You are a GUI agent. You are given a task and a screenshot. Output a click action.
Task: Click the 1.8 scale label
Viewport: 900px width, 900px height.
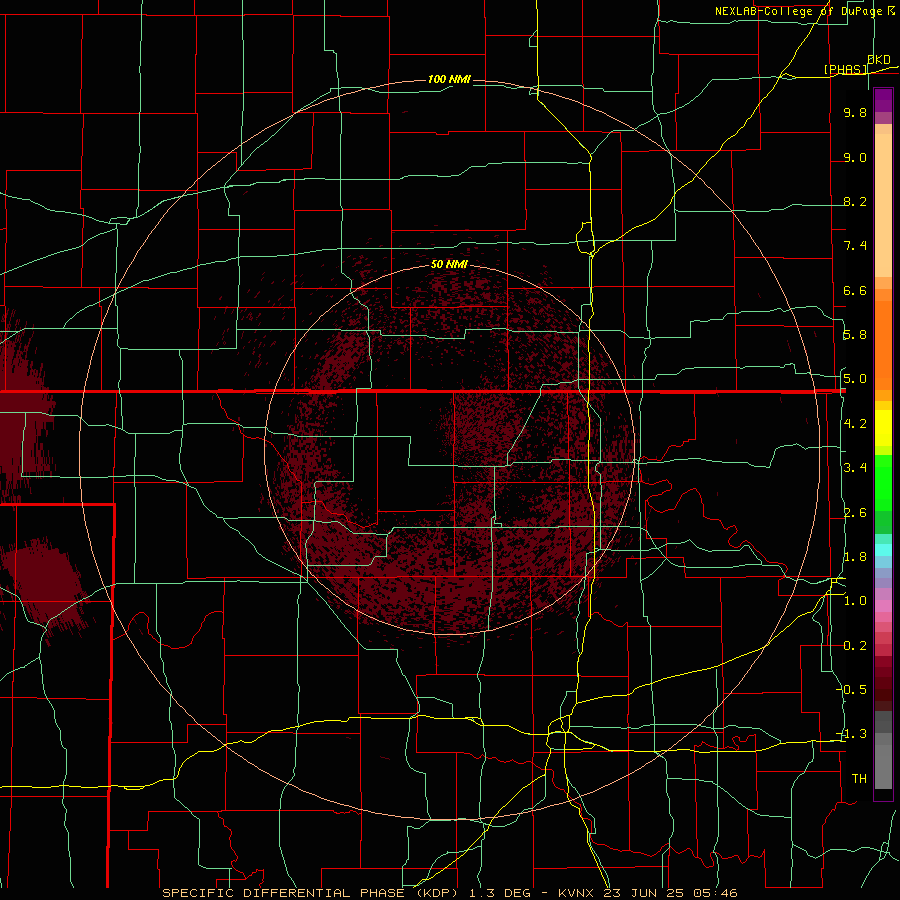(x=855, y=557)
